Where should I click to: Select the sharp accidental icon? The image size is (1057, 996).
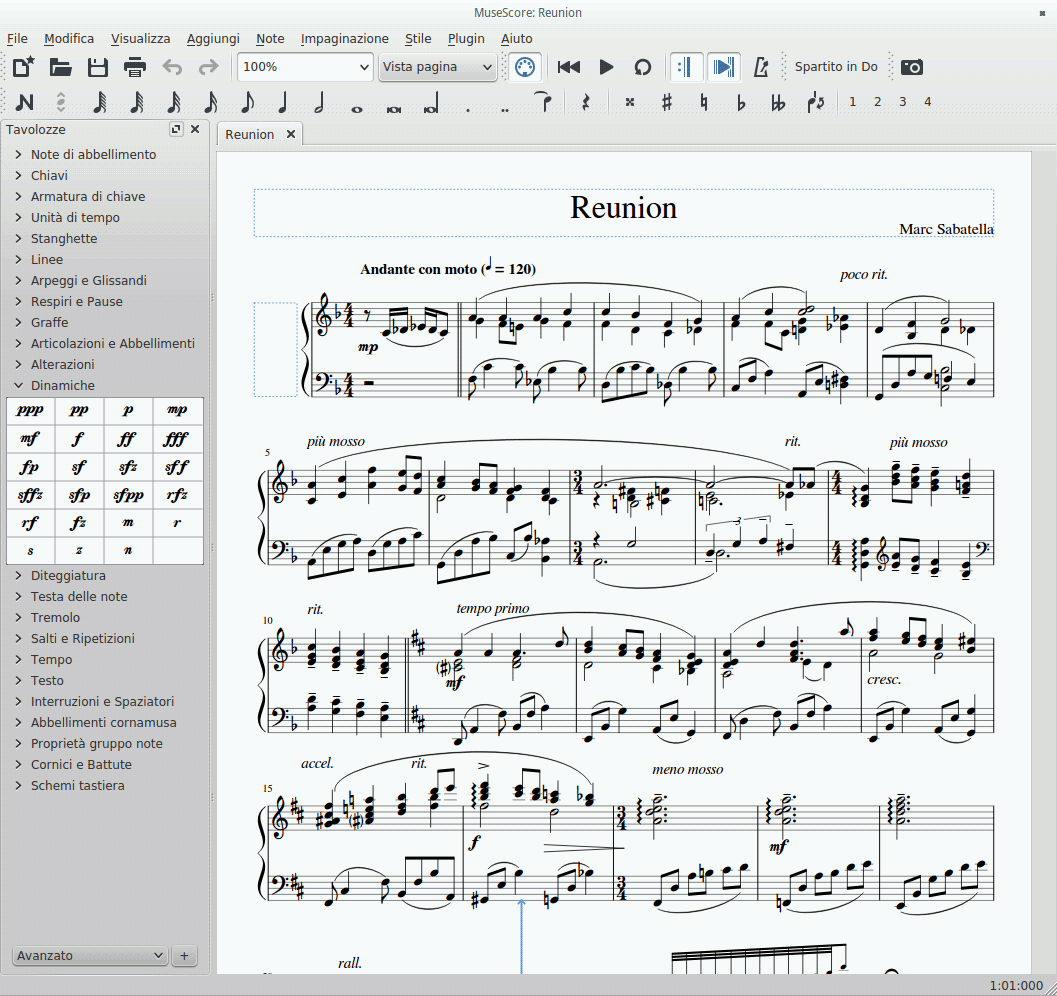point(667,102)
